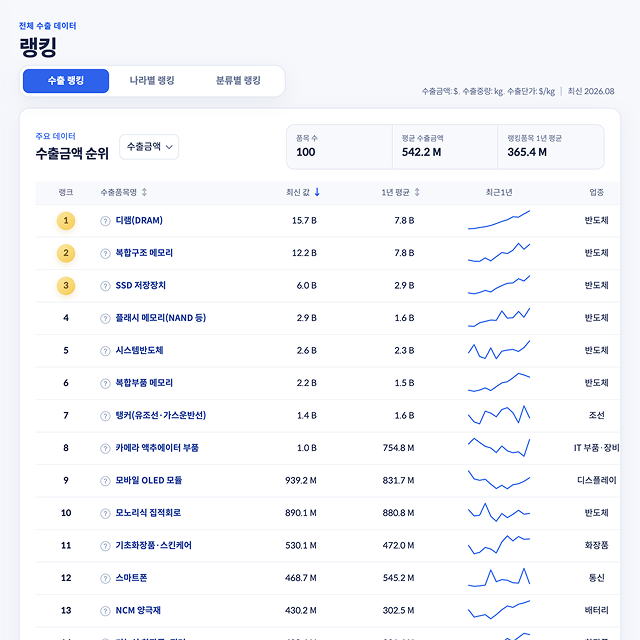Click the 545.2 M yearly average
This screenshot has height=640, width=640.
398,578
